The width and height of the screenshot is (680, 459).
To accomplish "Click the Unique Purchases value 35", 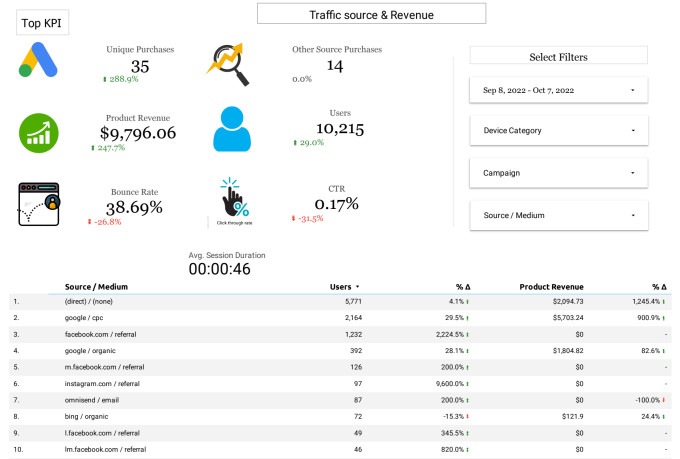I will (x=140, y=66).
